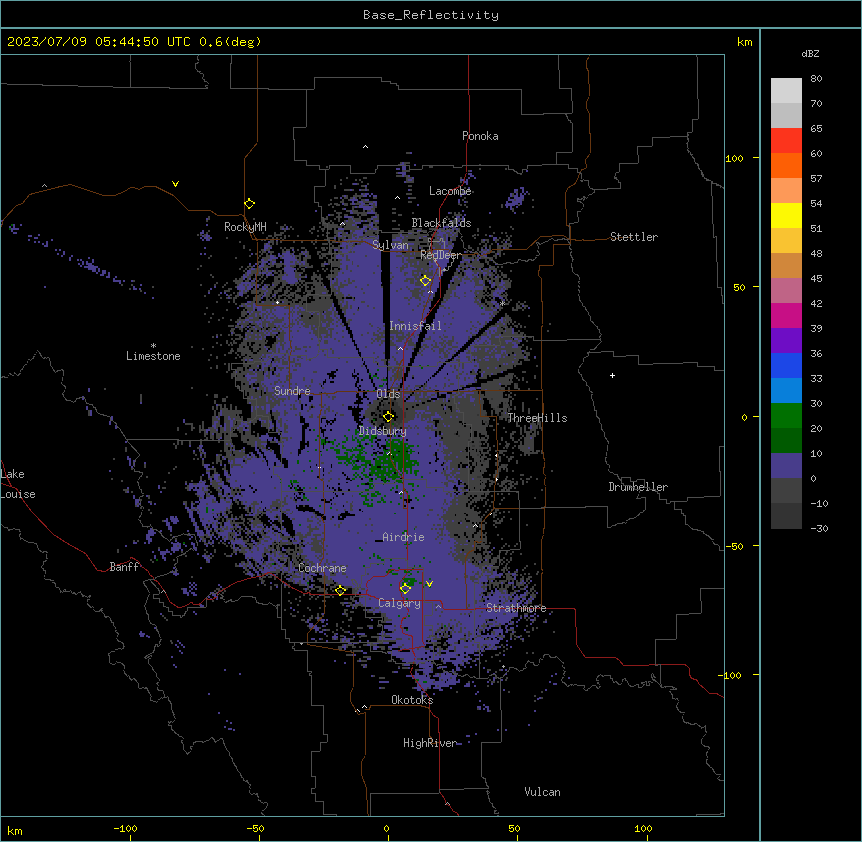This screenshot has width=862, height=842.
Task: Select the yellow diamond marker below RedDeer
Action: tap(425, 280)
